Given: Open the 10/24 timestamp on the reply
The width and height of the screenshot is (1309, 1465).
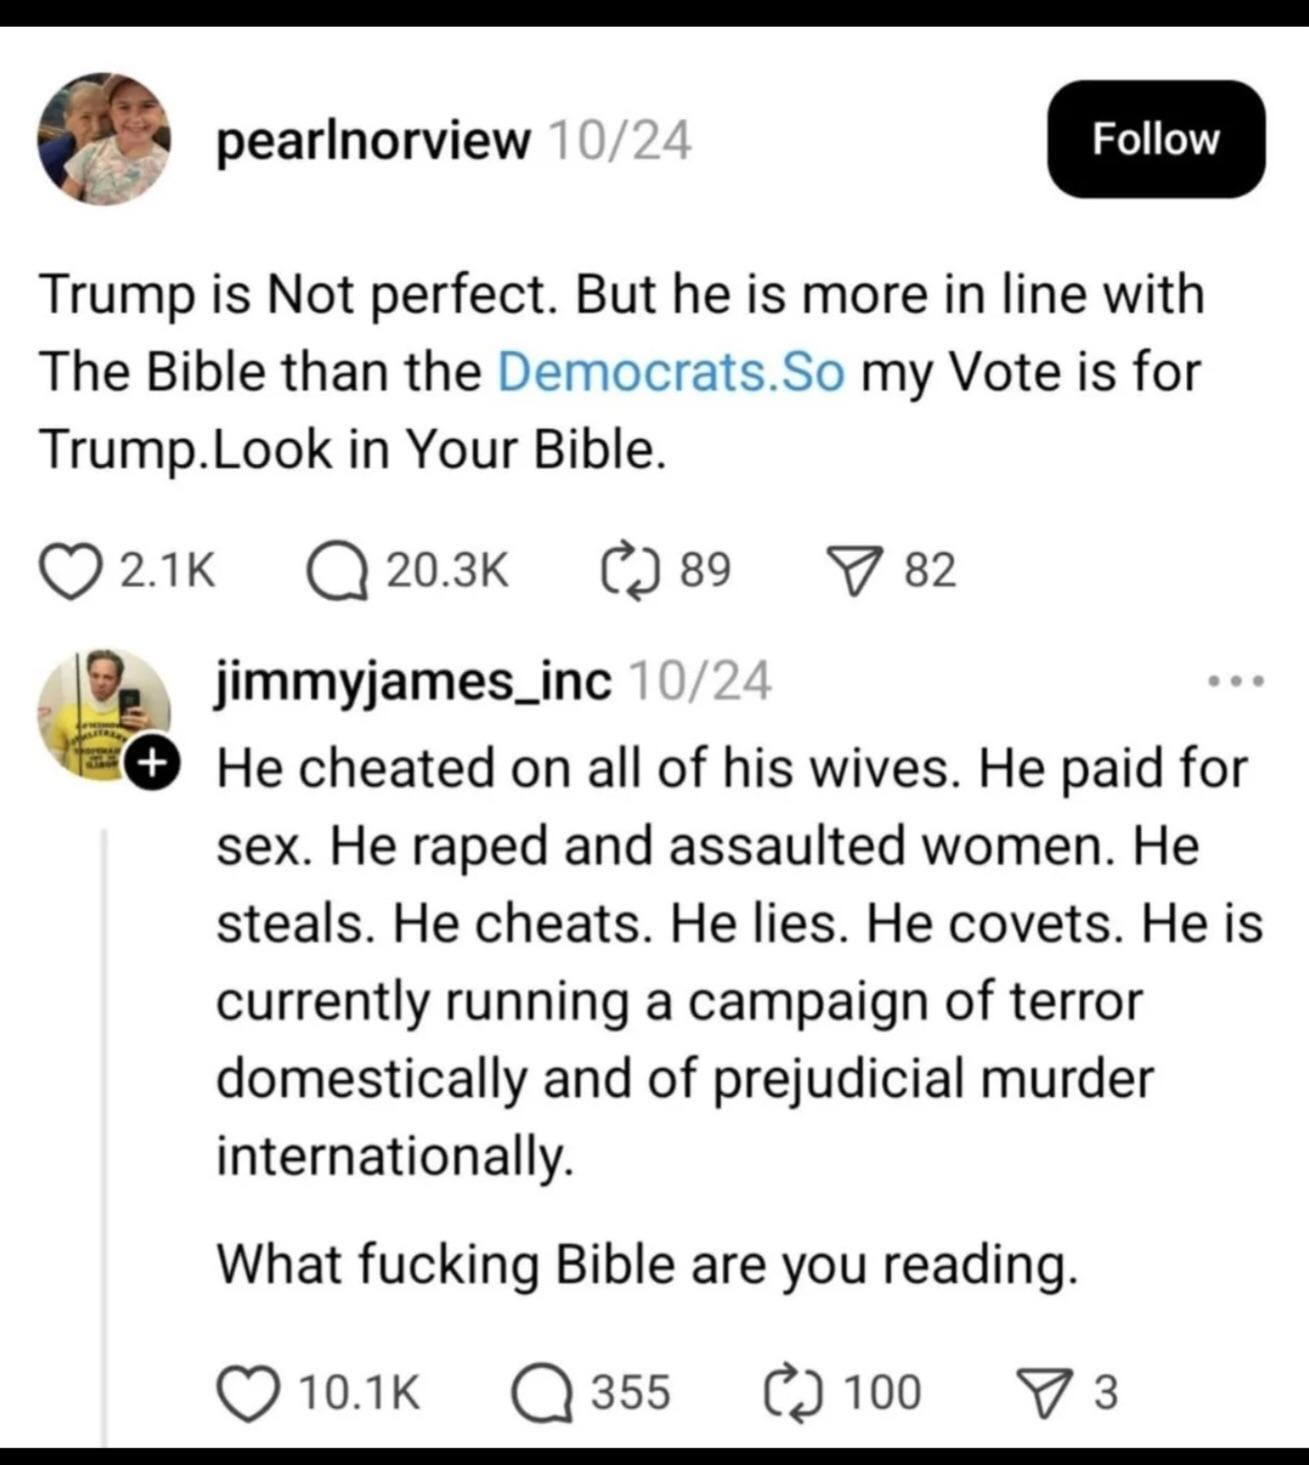Looking at the screenshot, I should pos(700,682).
